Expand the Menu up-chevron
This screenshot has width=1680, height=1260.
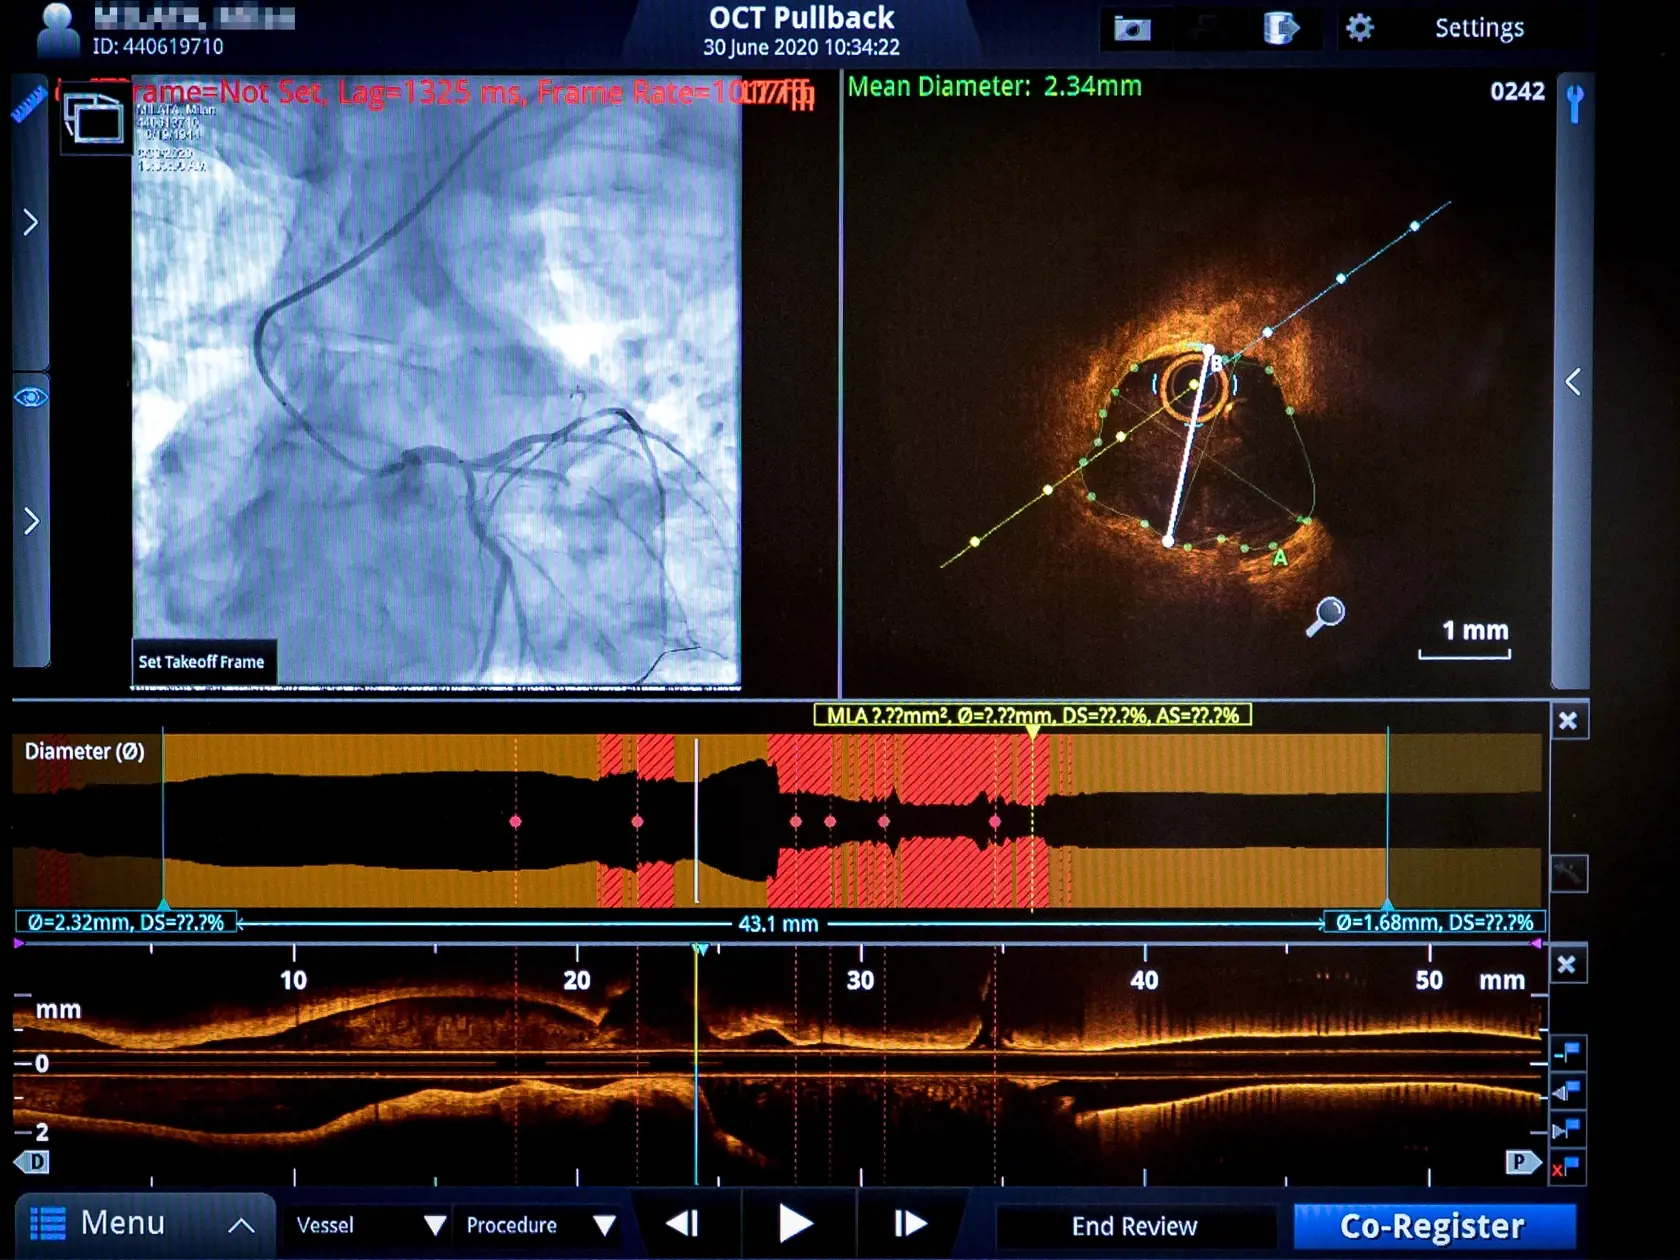tap(241, 1226)
